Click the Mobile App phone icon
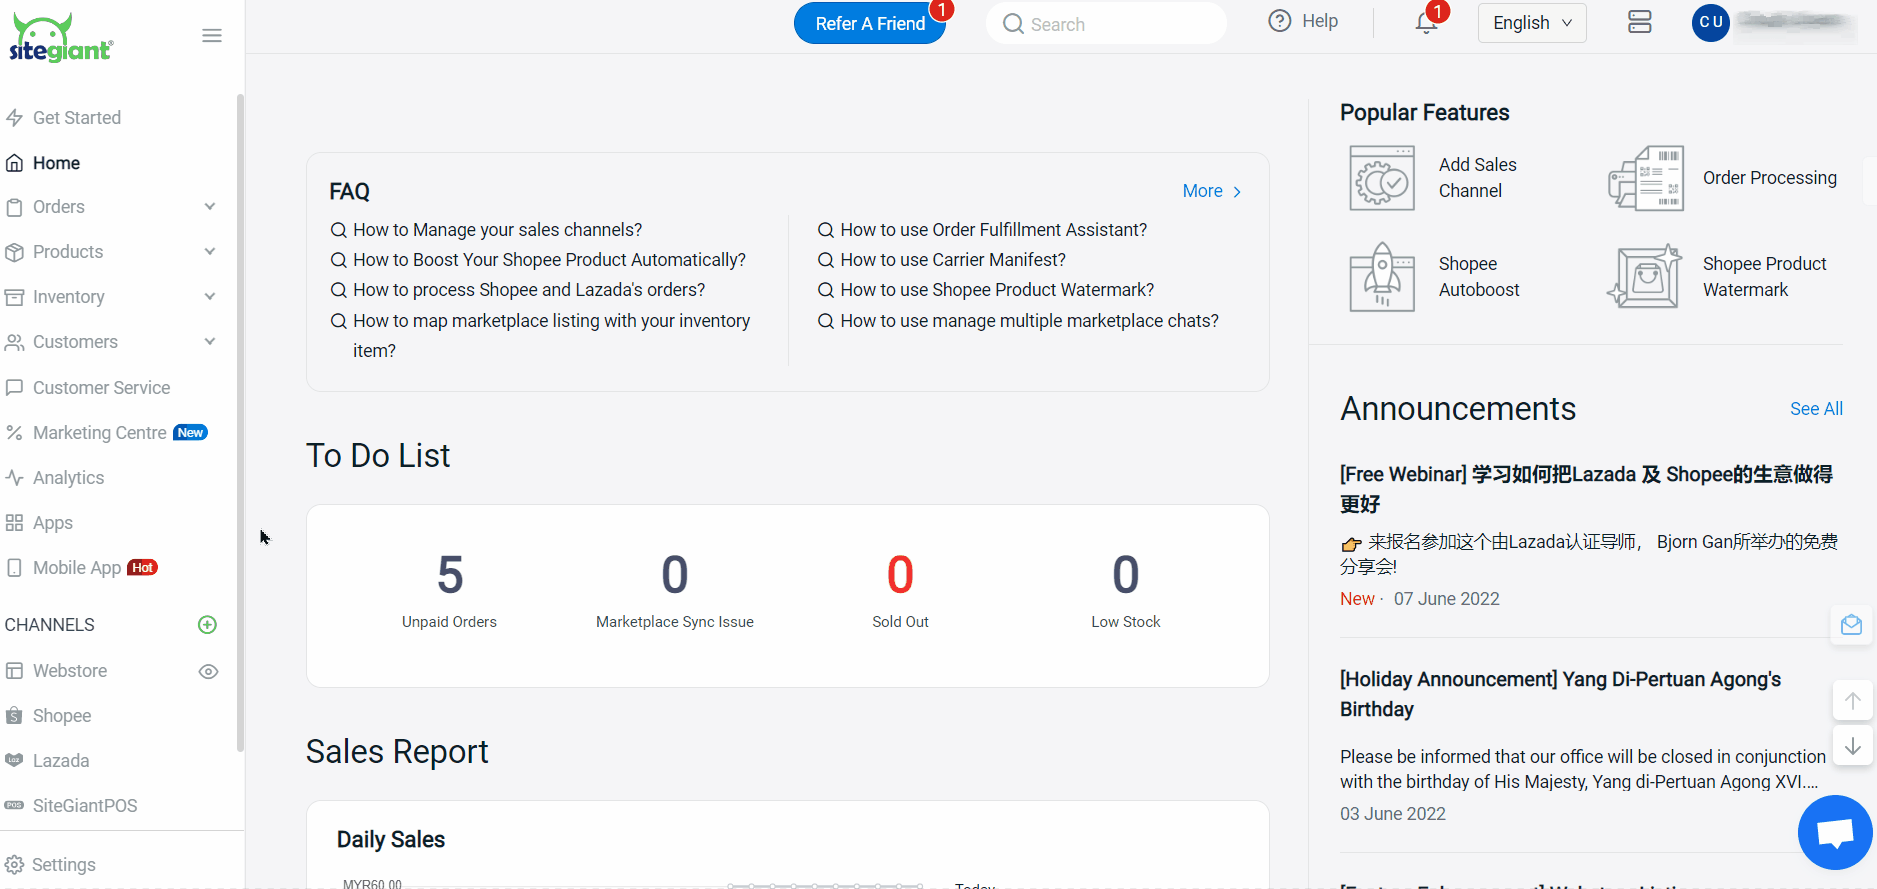The height and width of the screenshot is (889, 1877). pos(14,568)
